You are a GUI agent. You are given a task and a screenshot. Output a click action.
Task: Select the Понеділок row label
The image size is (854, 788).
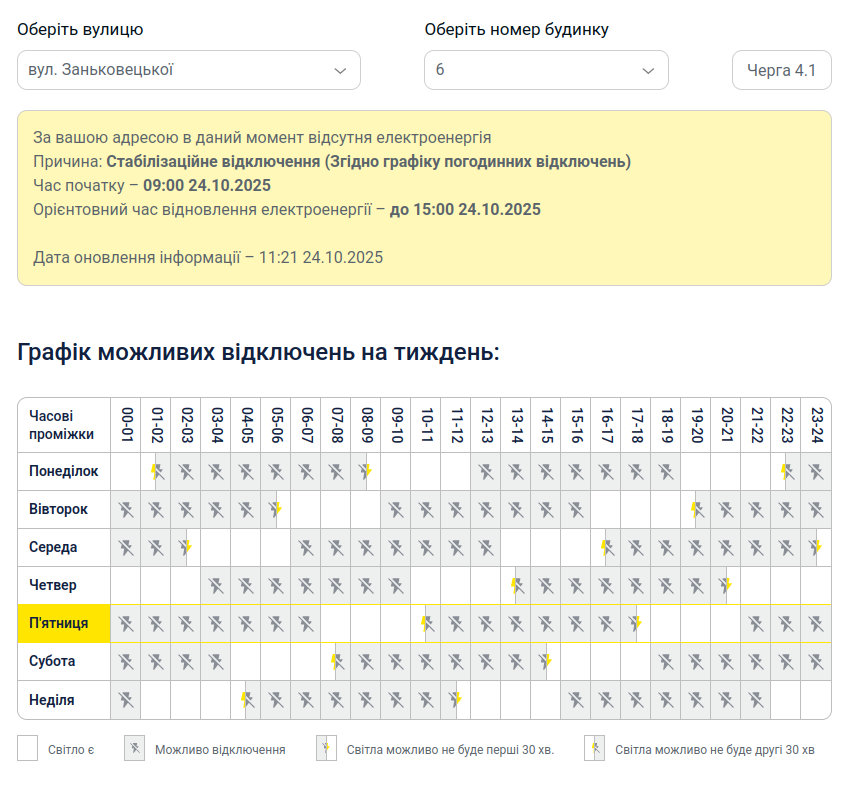(64, 471)
